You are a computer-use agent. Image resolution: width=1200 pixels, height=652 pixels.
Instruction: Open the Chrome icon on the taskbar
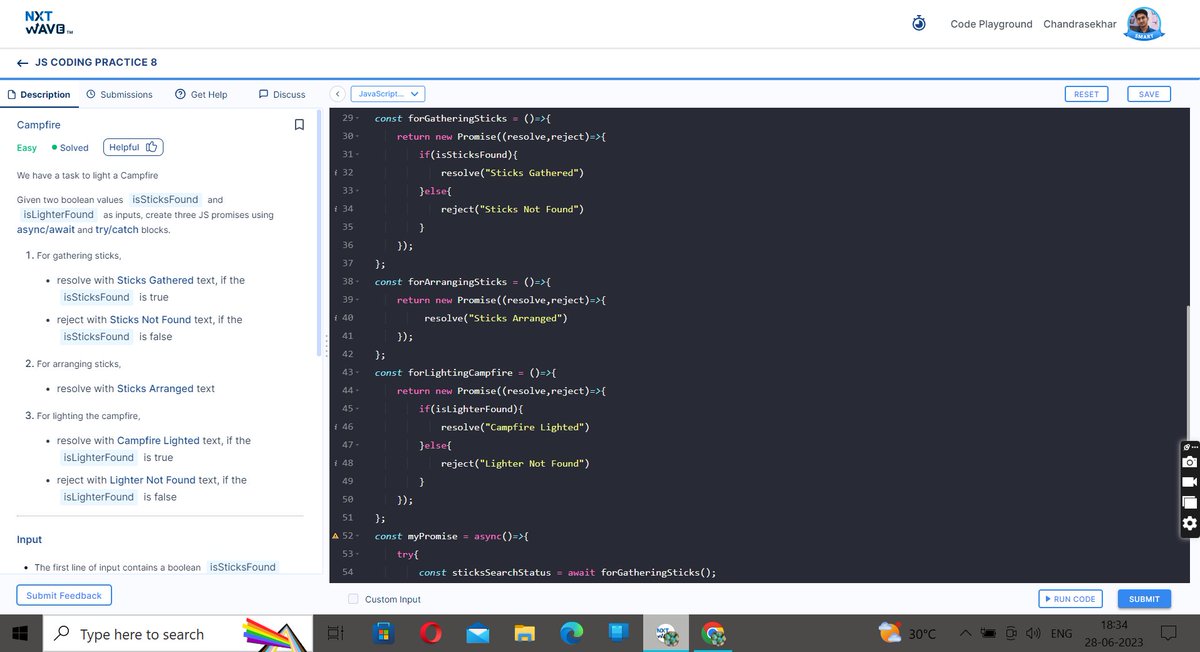(x=713, y=633)
